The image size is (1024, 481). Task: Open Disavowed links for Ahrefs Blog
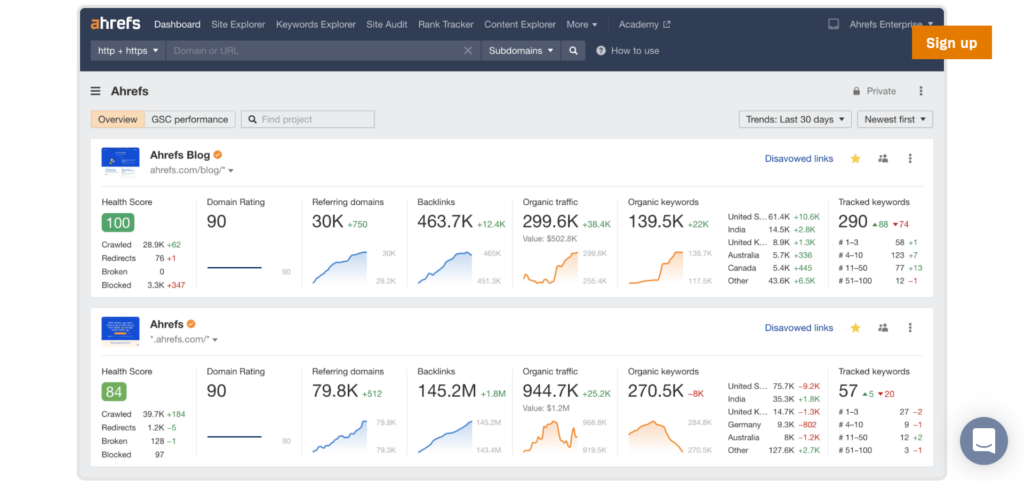tap(799, 159)
